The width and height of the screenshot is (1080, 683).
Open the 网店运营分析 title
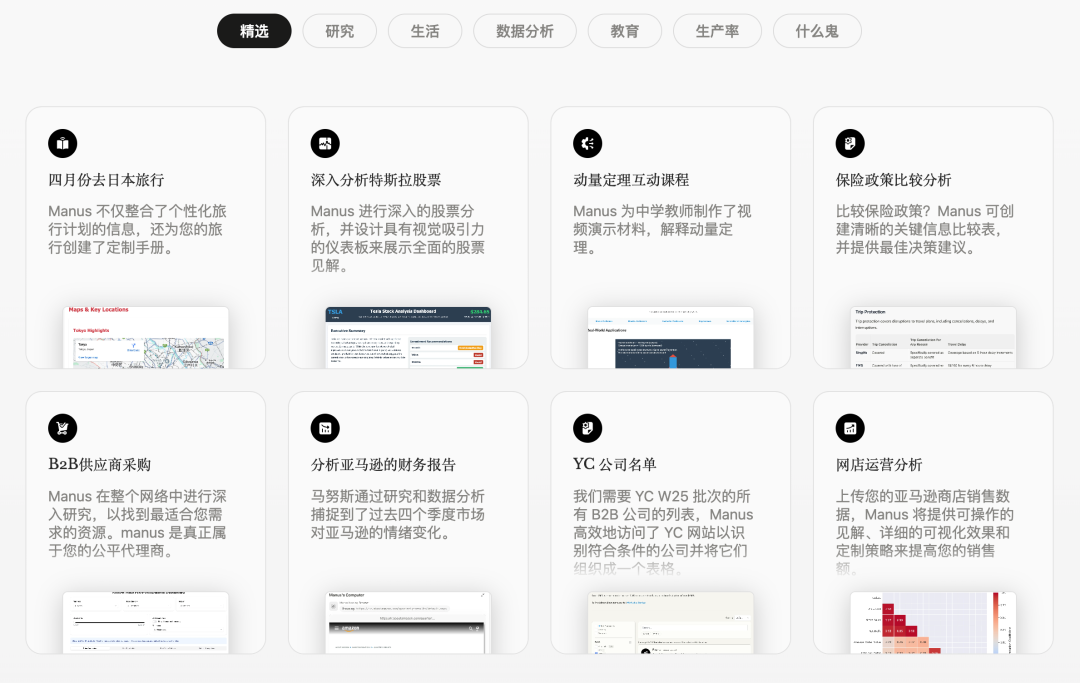(x=879, y=465)
